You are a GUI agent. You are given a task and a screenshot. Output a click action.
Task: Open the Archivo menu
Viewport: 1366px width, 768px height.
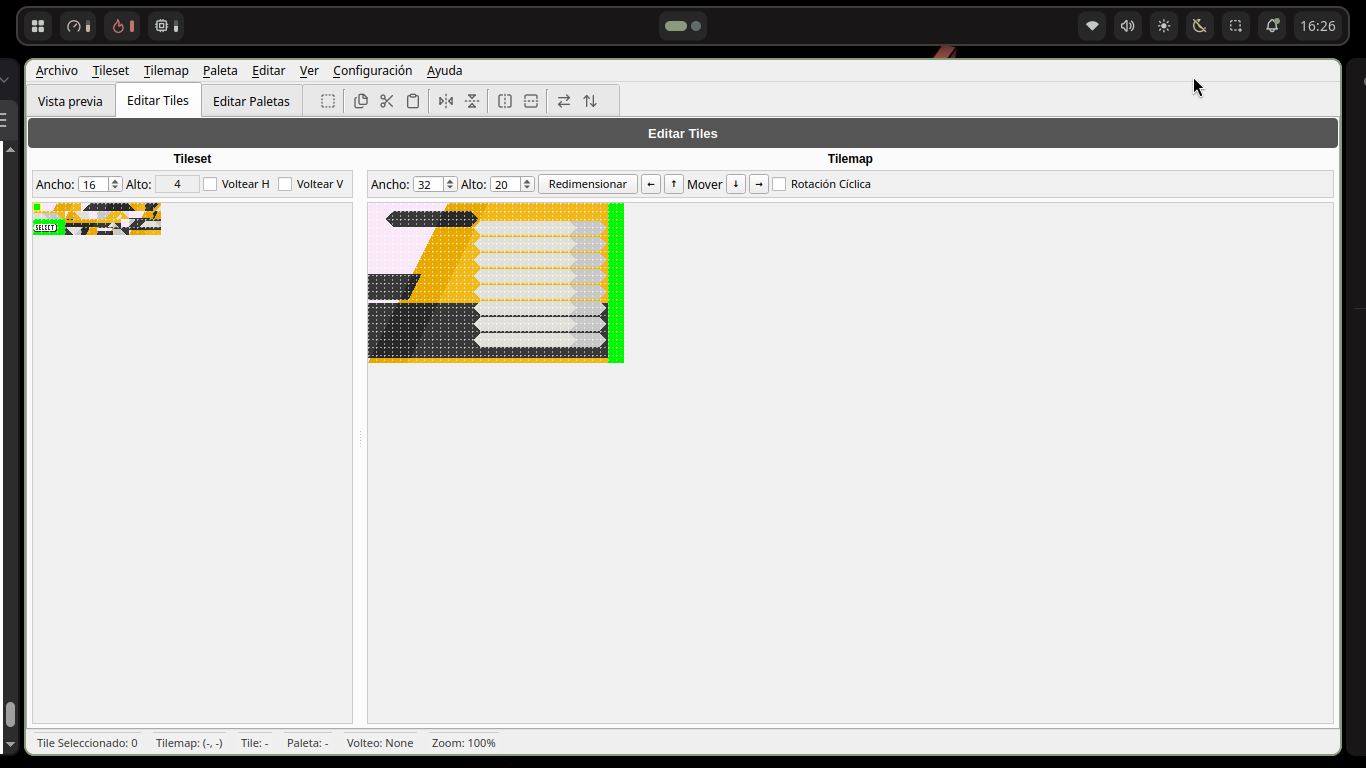click(x=57, y=71)
